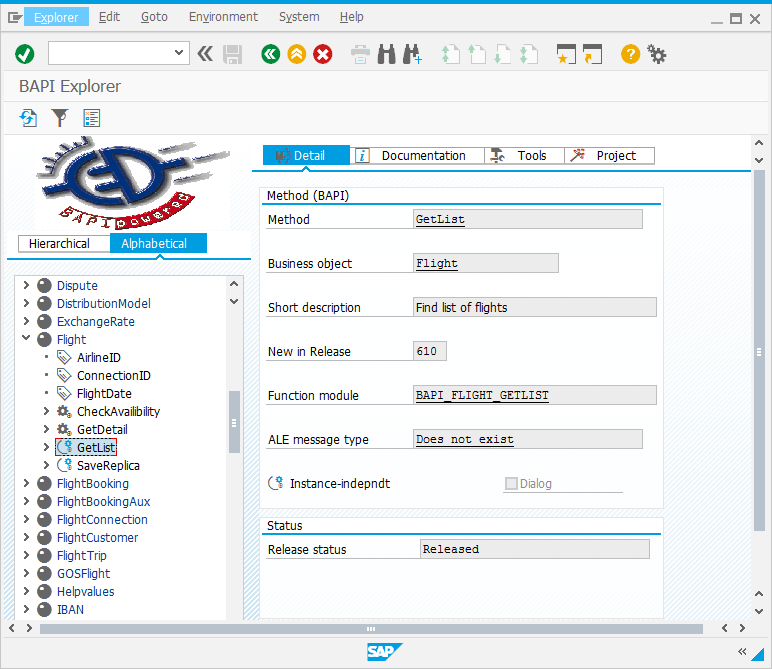Click the Legend list icon

click(92, 118)
